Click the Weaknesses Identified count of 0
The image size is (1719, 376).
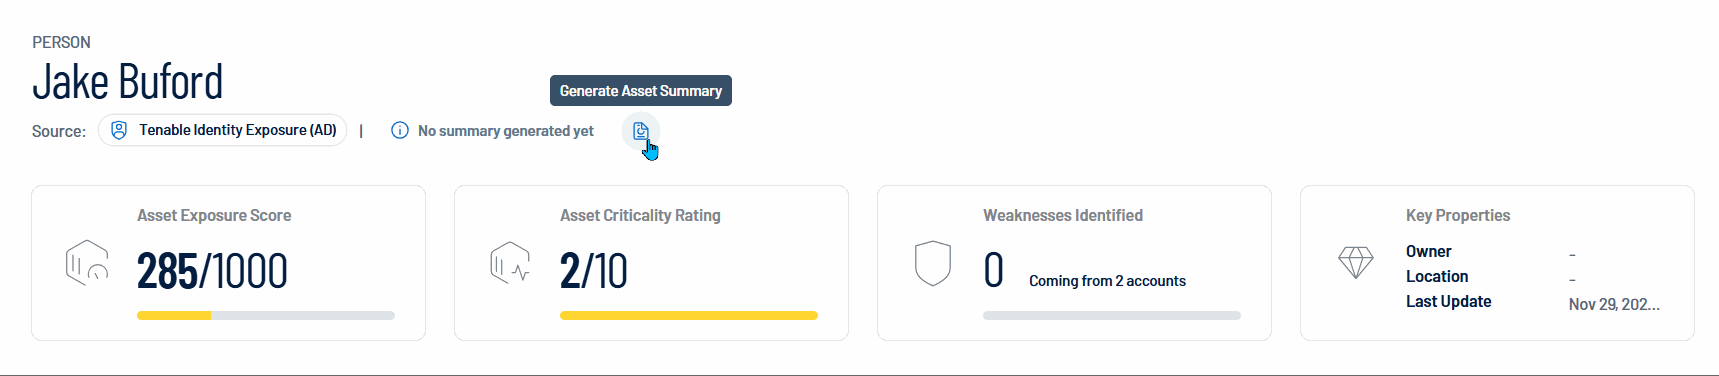point(993,271)
